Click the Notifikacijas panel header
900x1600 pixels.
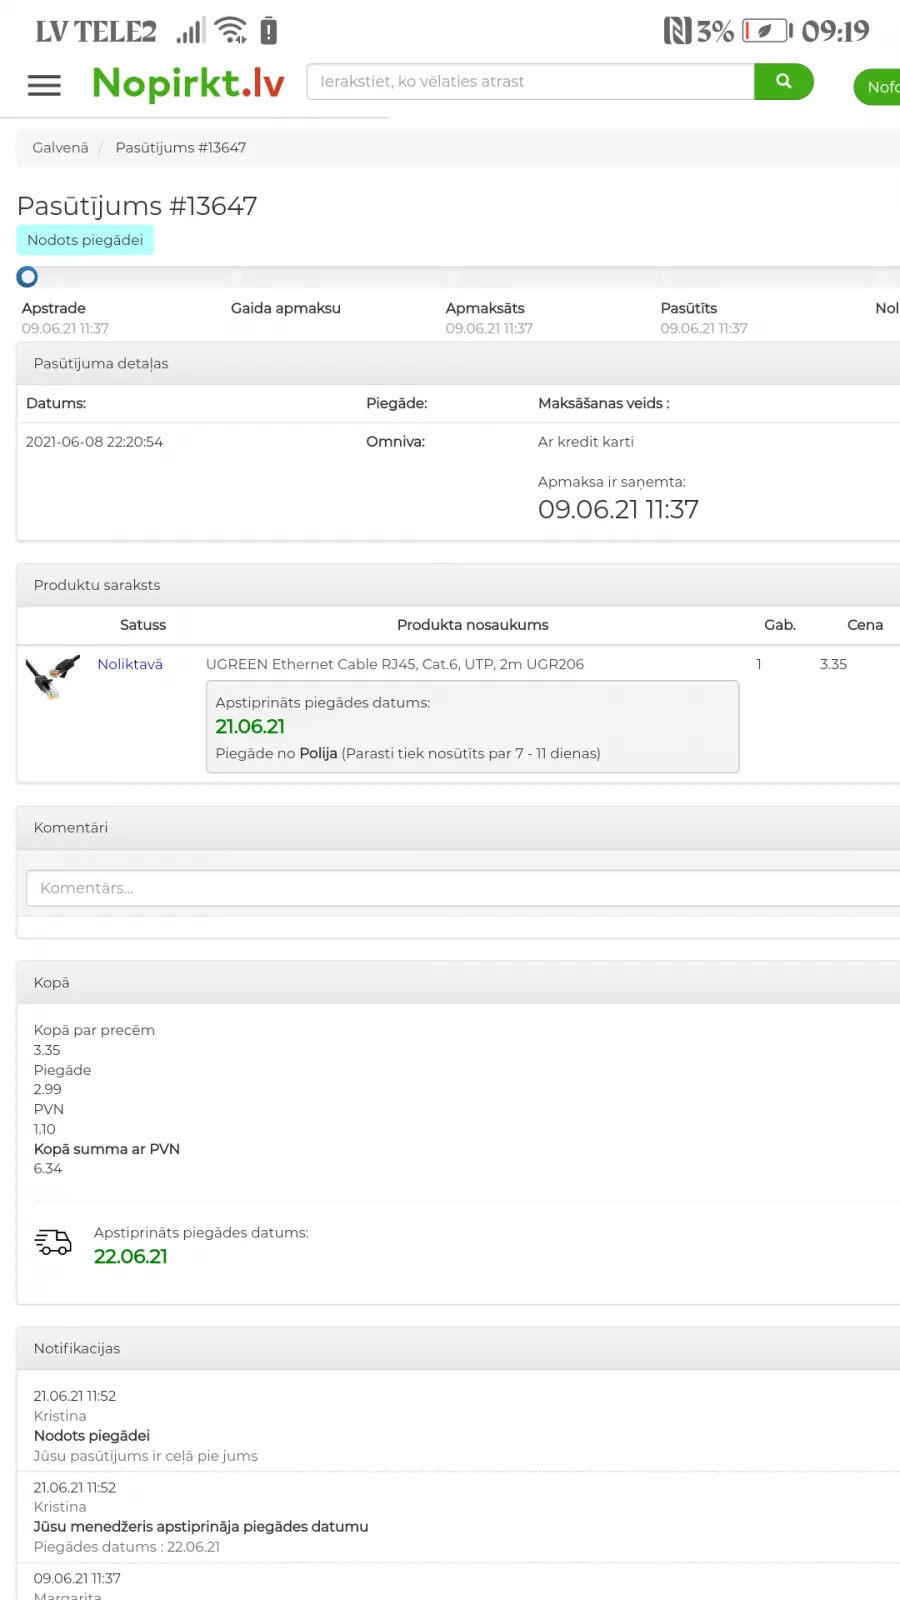pos(458,1348)
